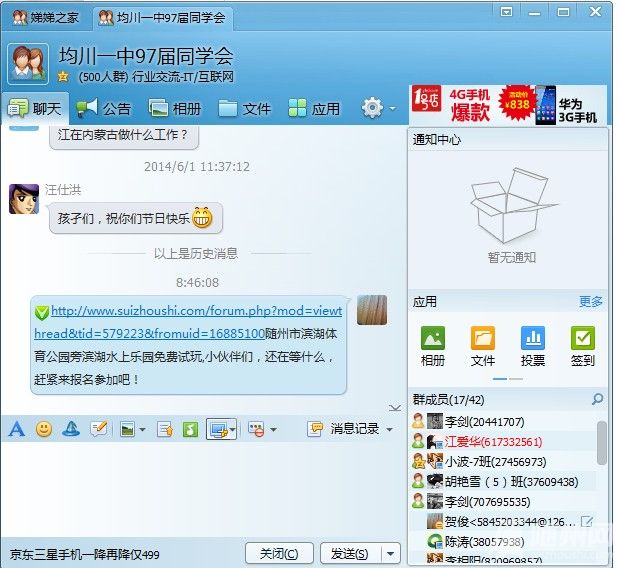
Task: Click the group star level icon
Action: coord(63,76)
